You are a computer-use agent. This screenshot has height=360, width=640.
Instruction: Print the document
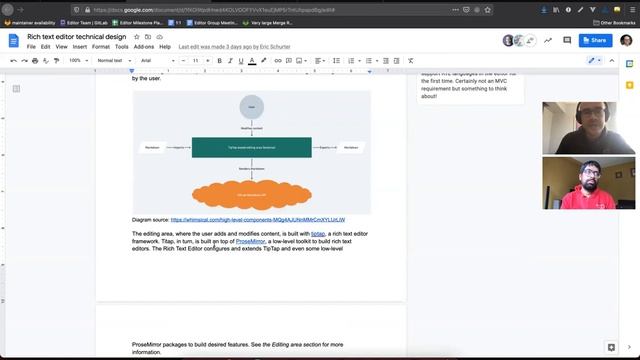(x=35, y=61)
